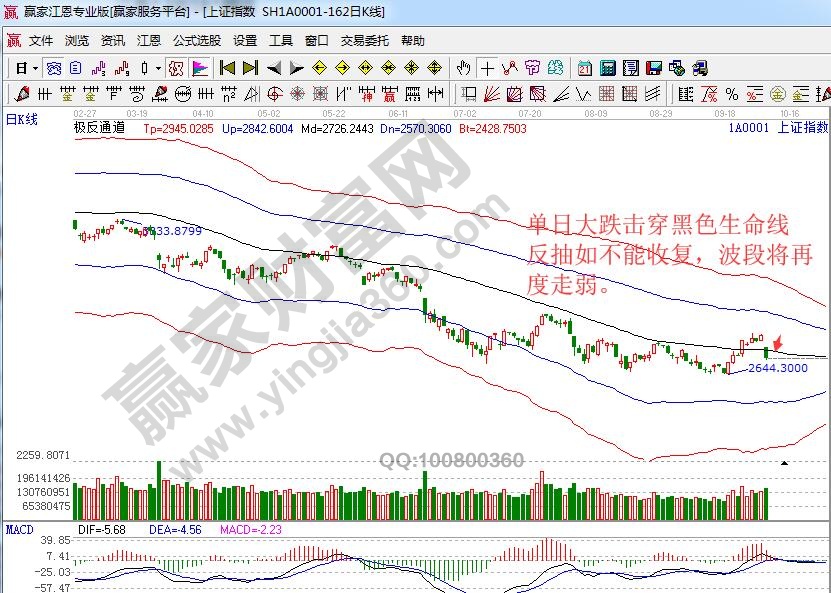This screenshot has height=593, width=831.
Task: Click the 2644.3000 low price marker
Action: tap(777, 368)
